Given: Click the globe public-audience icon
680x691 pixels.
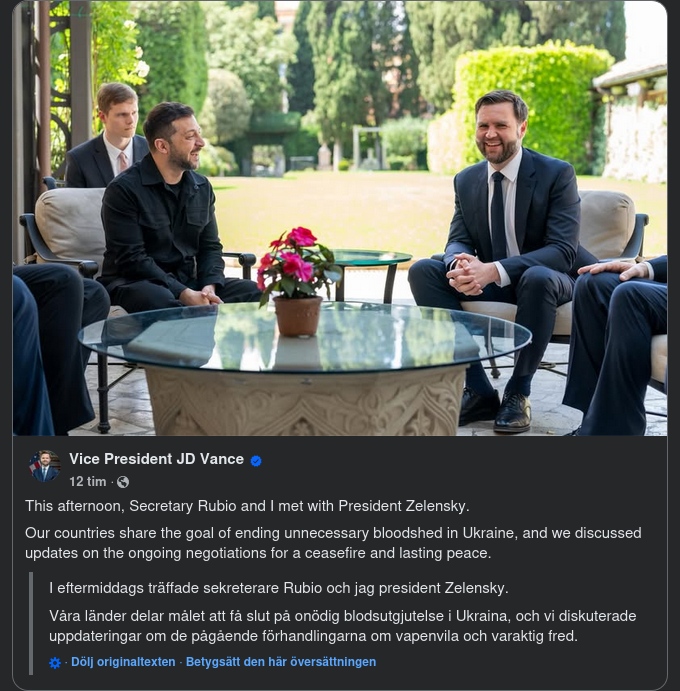Looking at the screenshot, I should [123, 482].
